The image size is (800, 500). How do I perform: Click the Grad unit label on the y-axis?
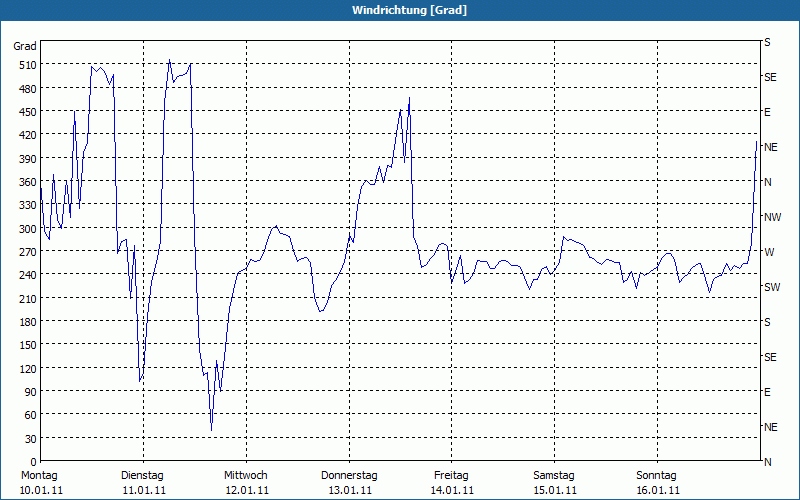click(25, 46)
